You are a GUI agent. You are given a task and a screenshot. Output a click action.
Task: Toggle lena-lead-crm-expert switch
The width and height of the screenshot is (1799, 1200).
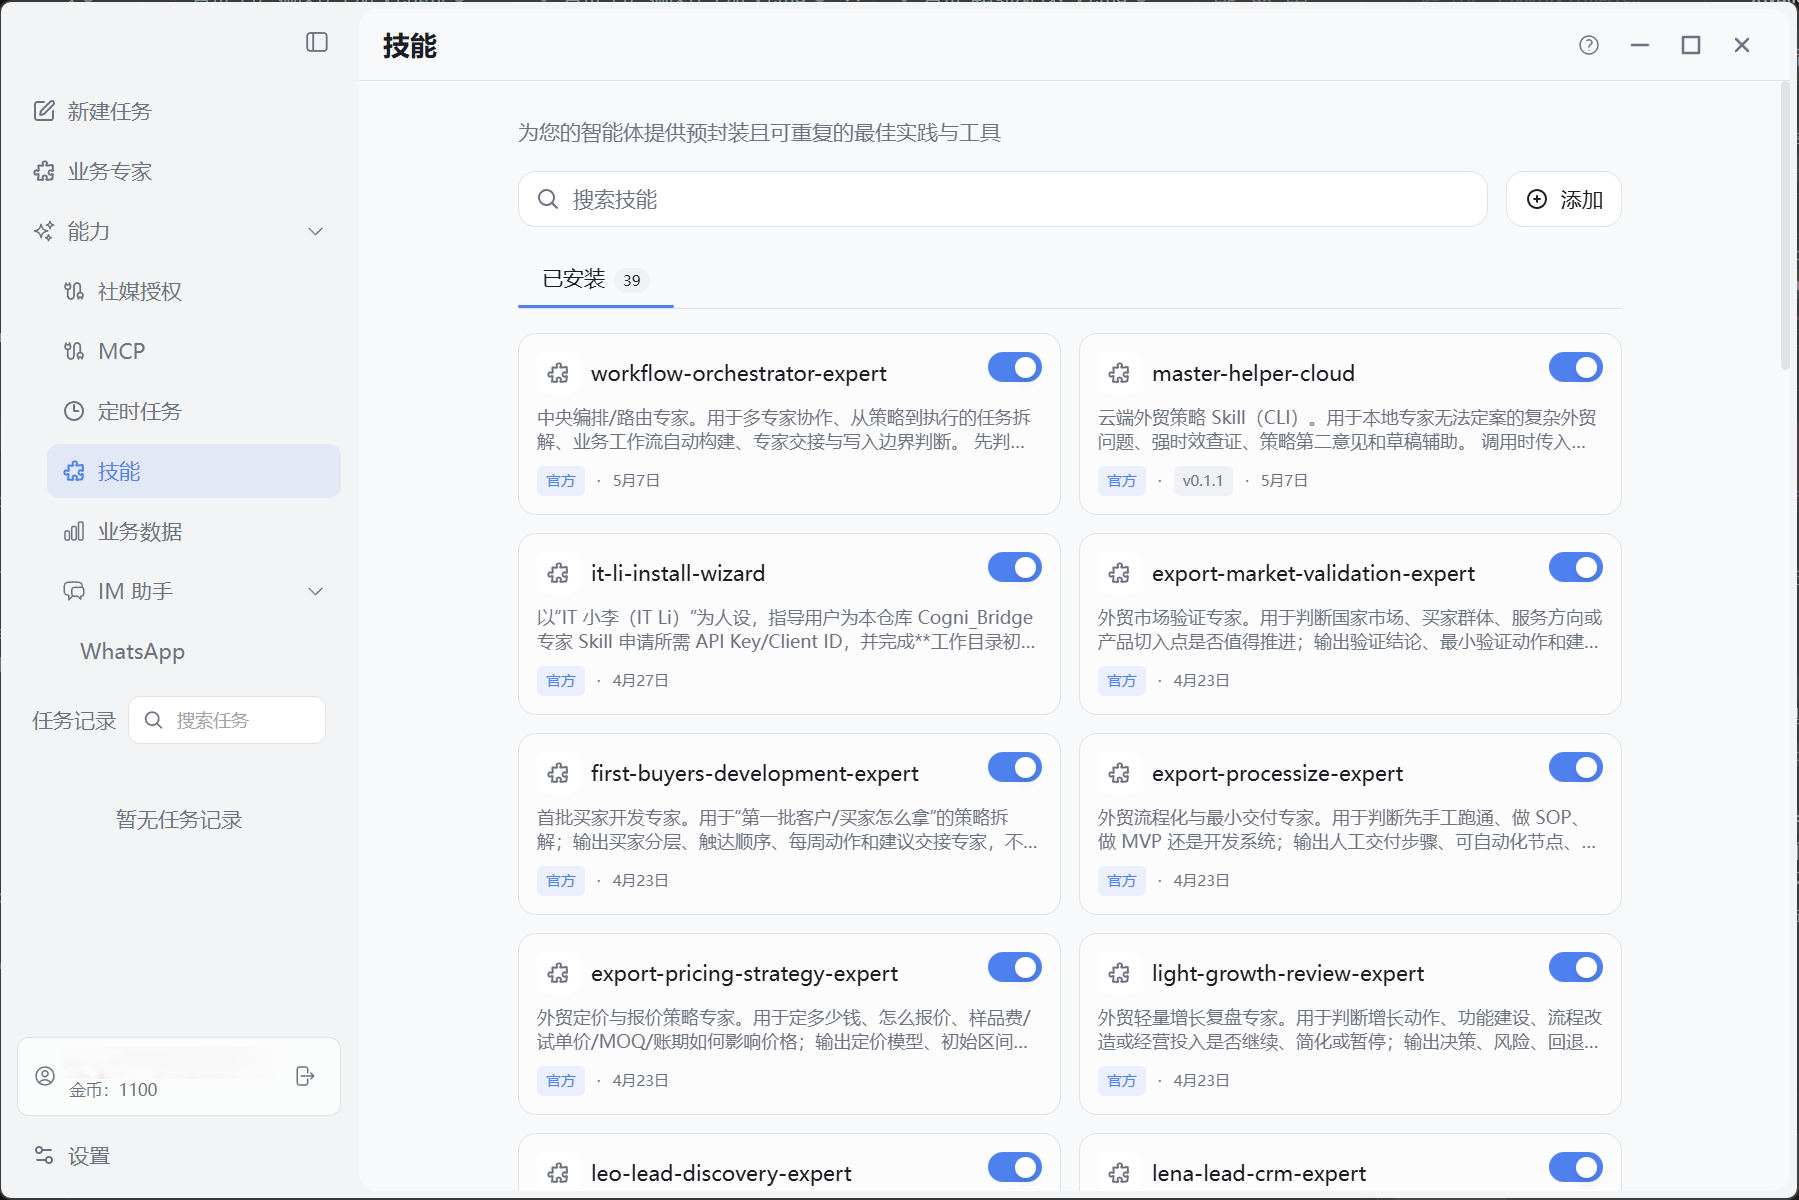[1576, 1168]
